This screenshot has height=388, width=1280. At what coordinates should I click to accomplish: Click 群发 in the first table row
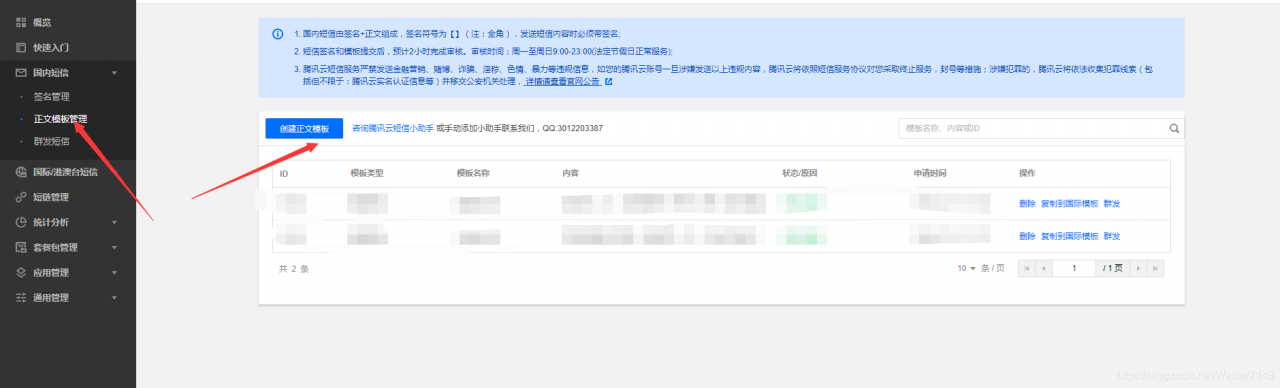1112,203
